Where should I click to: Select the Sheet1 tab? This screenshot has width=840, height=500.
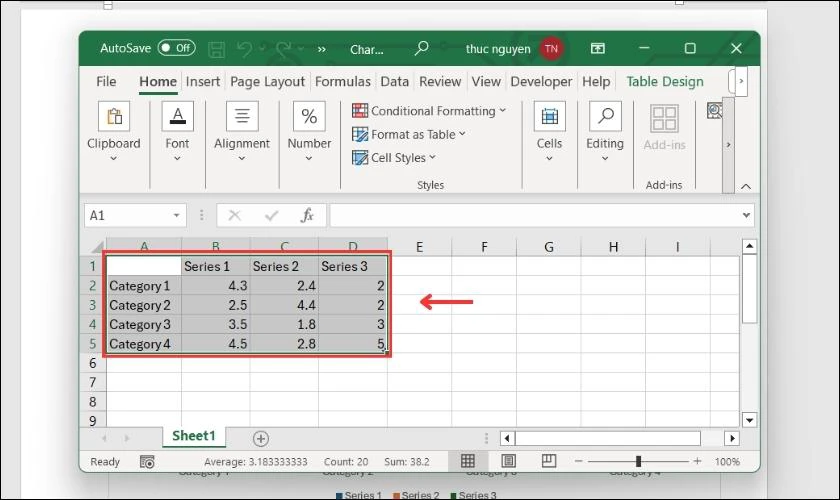[x=194, y=436]
